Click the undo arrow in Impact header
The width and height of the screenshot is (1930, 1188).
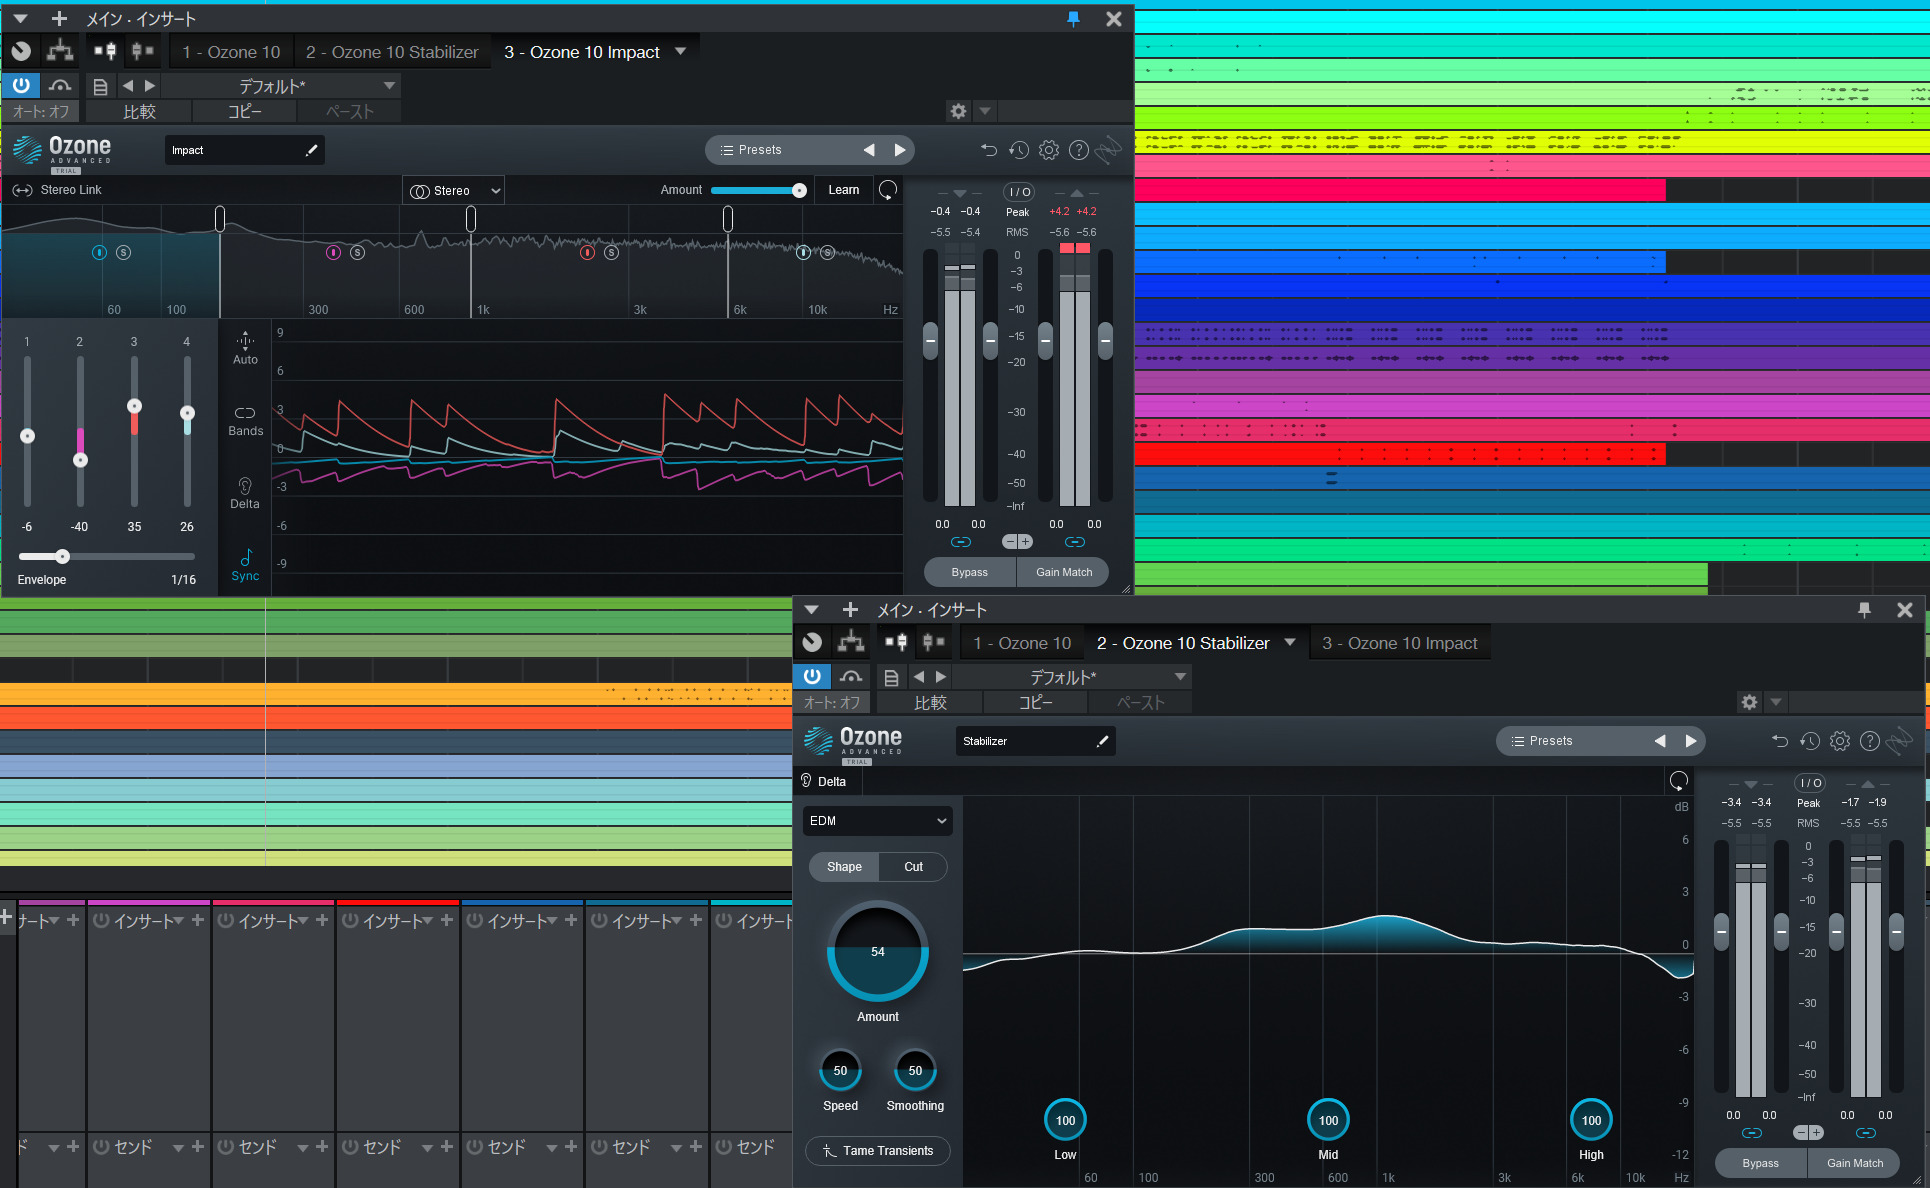click(989, 150)
